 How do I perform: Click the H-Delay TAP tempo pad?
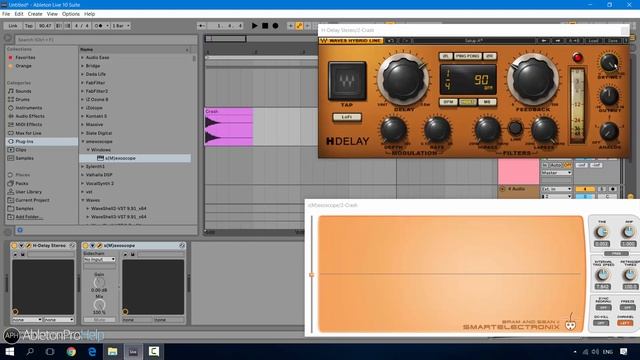coord(347,81)
